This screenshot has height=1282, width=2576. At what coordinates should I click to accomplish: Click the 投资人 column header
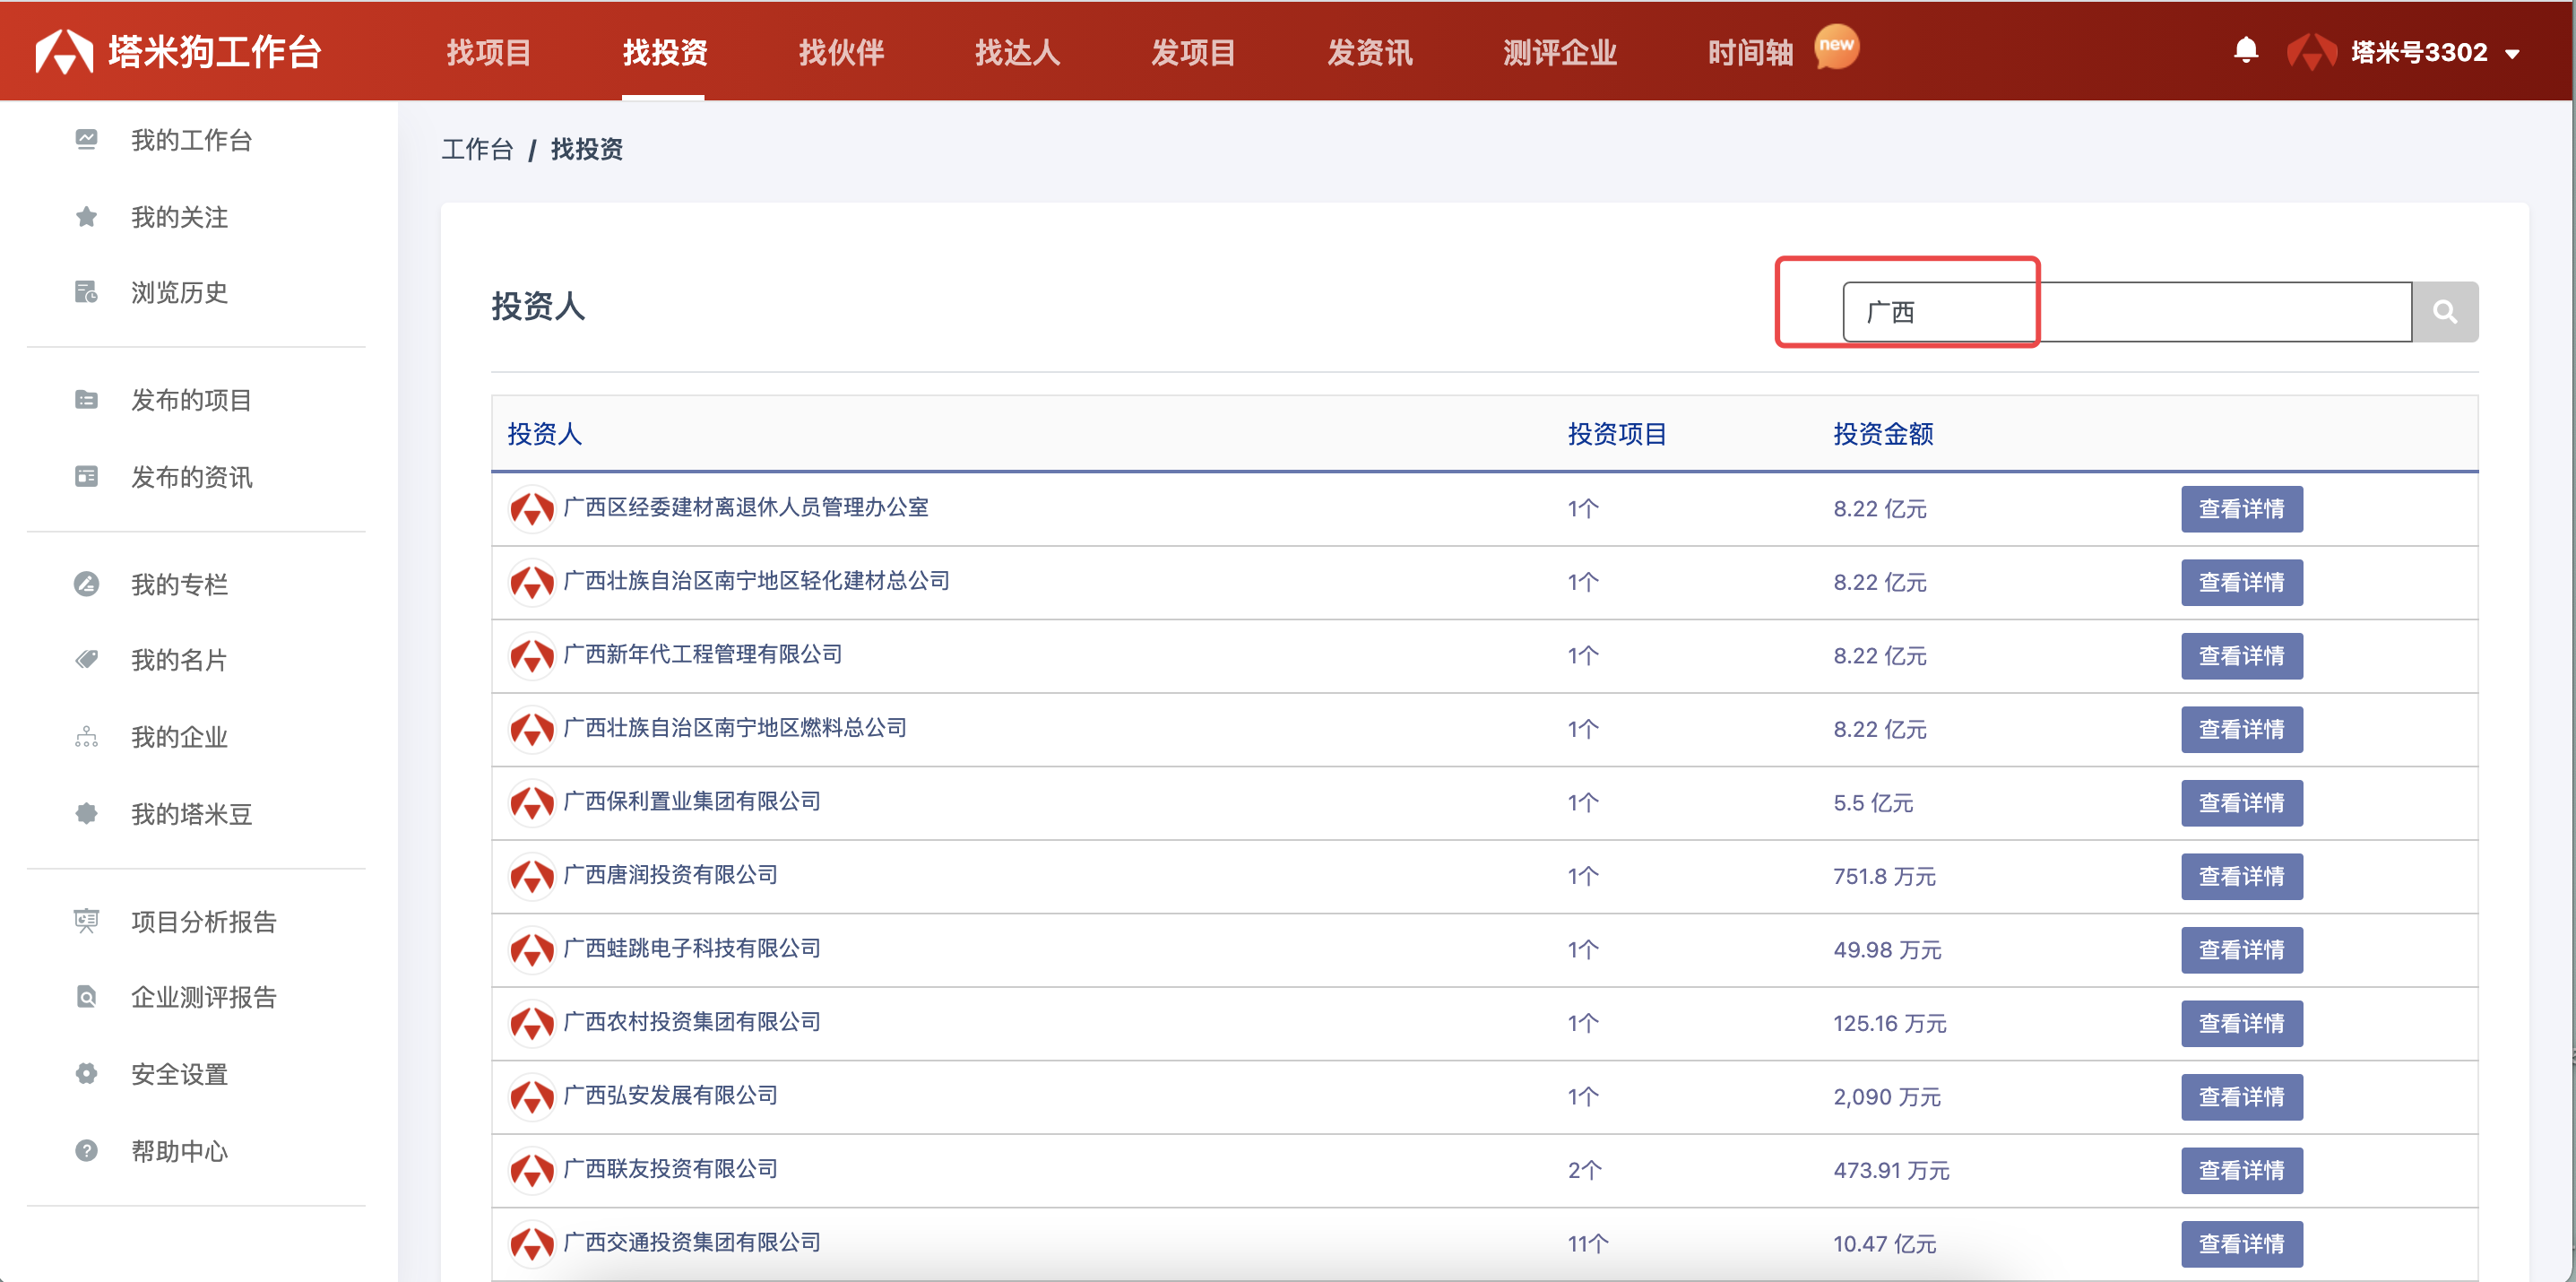pyautogui.click(x=544, y=434)
